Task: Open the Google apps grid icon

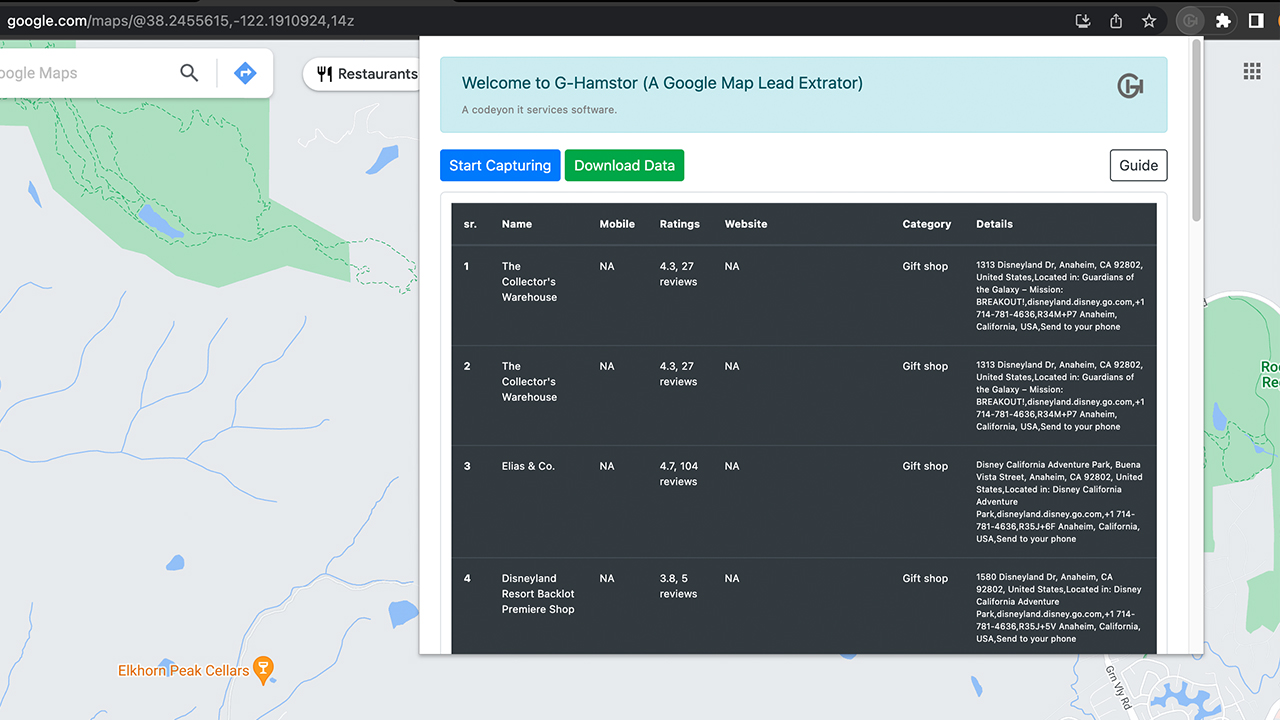Action: [1252, 71]
